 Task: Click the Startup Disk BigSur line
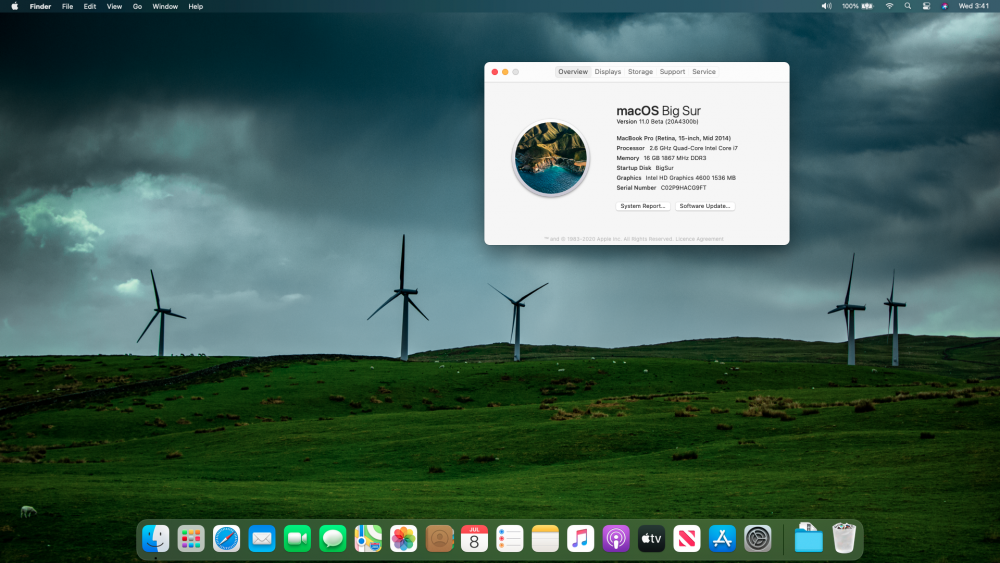click(x=645, y=168)
